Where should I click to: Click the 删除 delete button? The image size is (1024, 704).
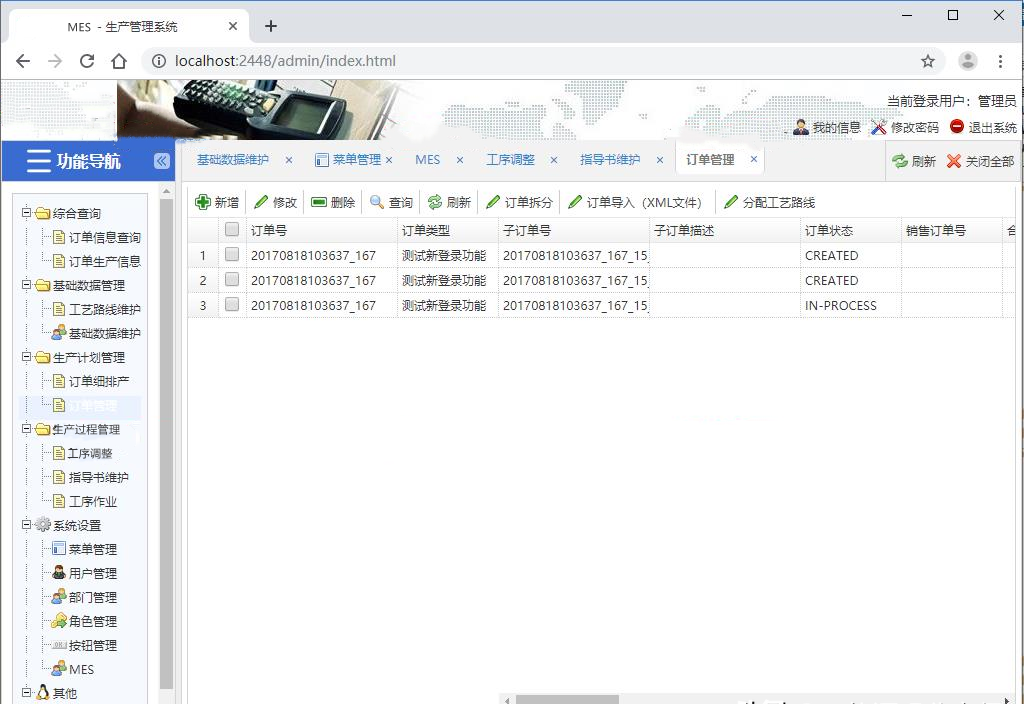click(333, 202)
